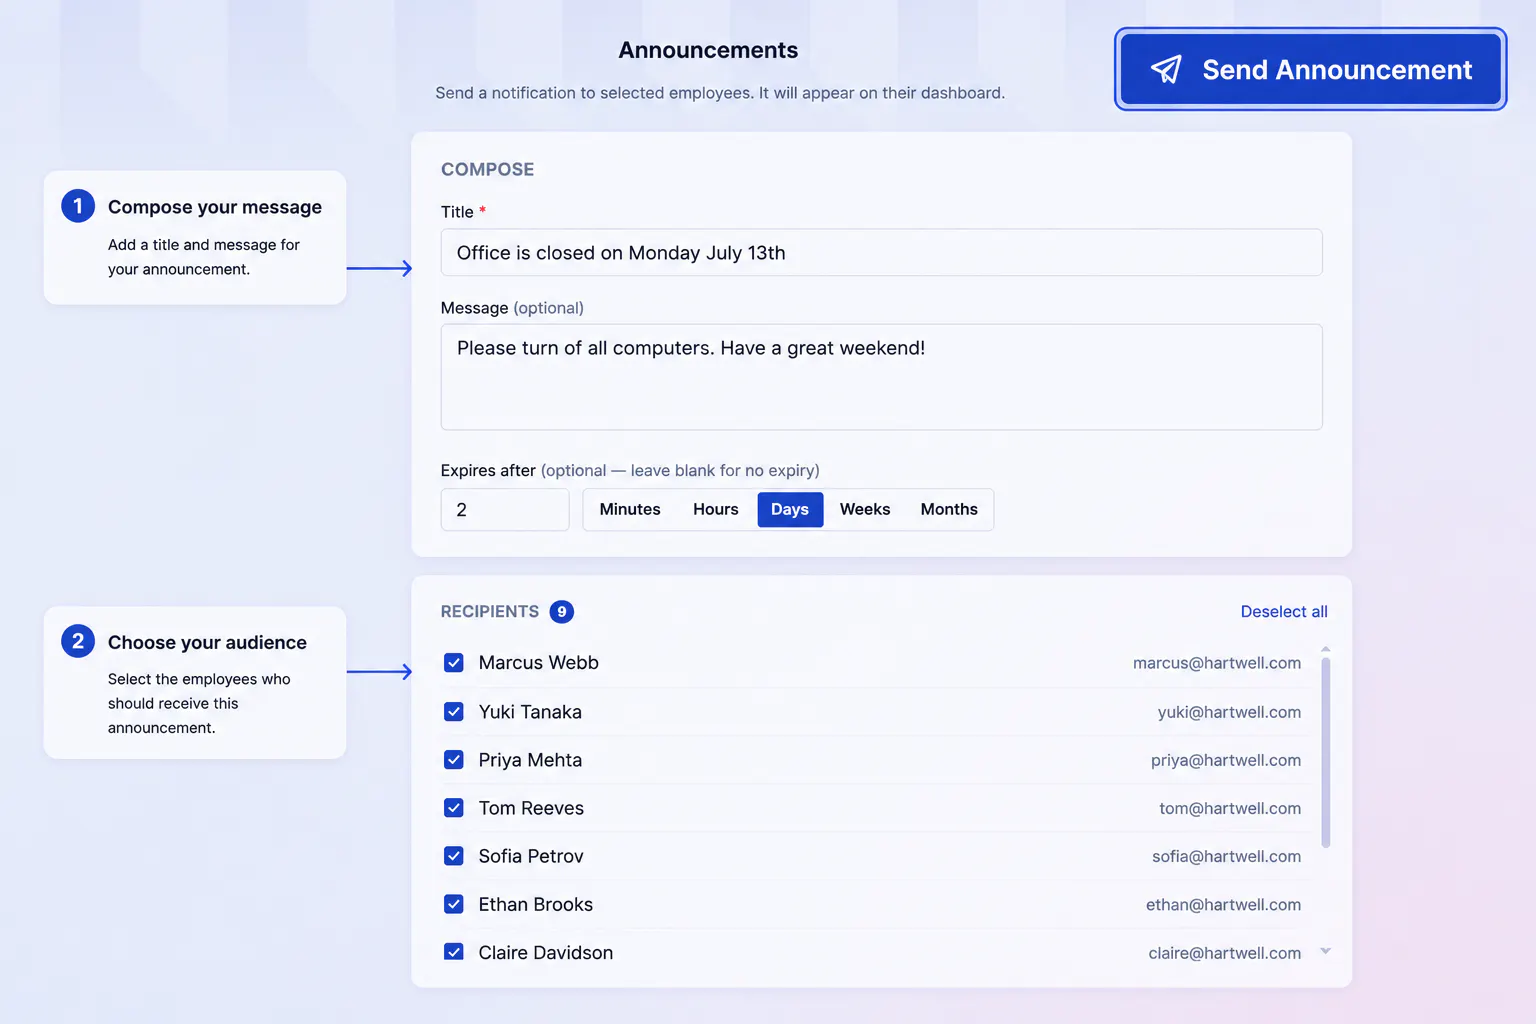Click the name Priya Mehta
This screenshot has height=1024, width=1536.
coord(530,760)
